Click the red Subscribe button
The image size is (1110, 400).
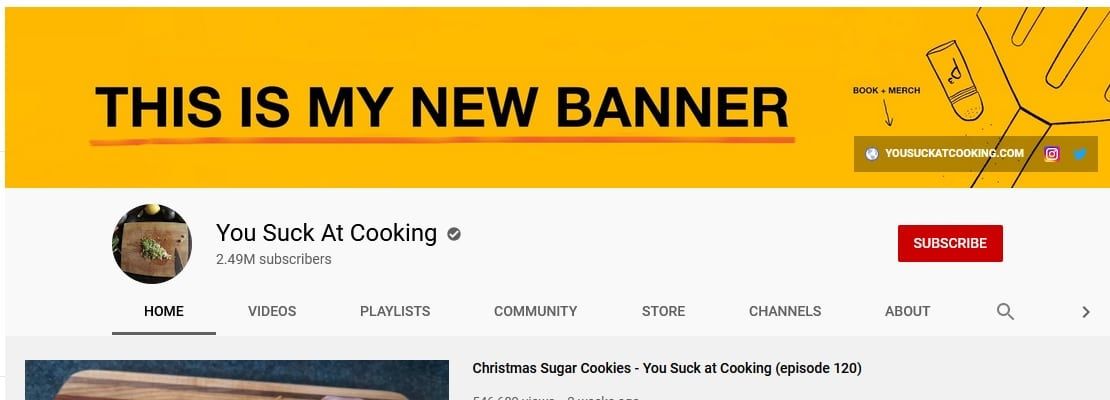click(950, 244)
